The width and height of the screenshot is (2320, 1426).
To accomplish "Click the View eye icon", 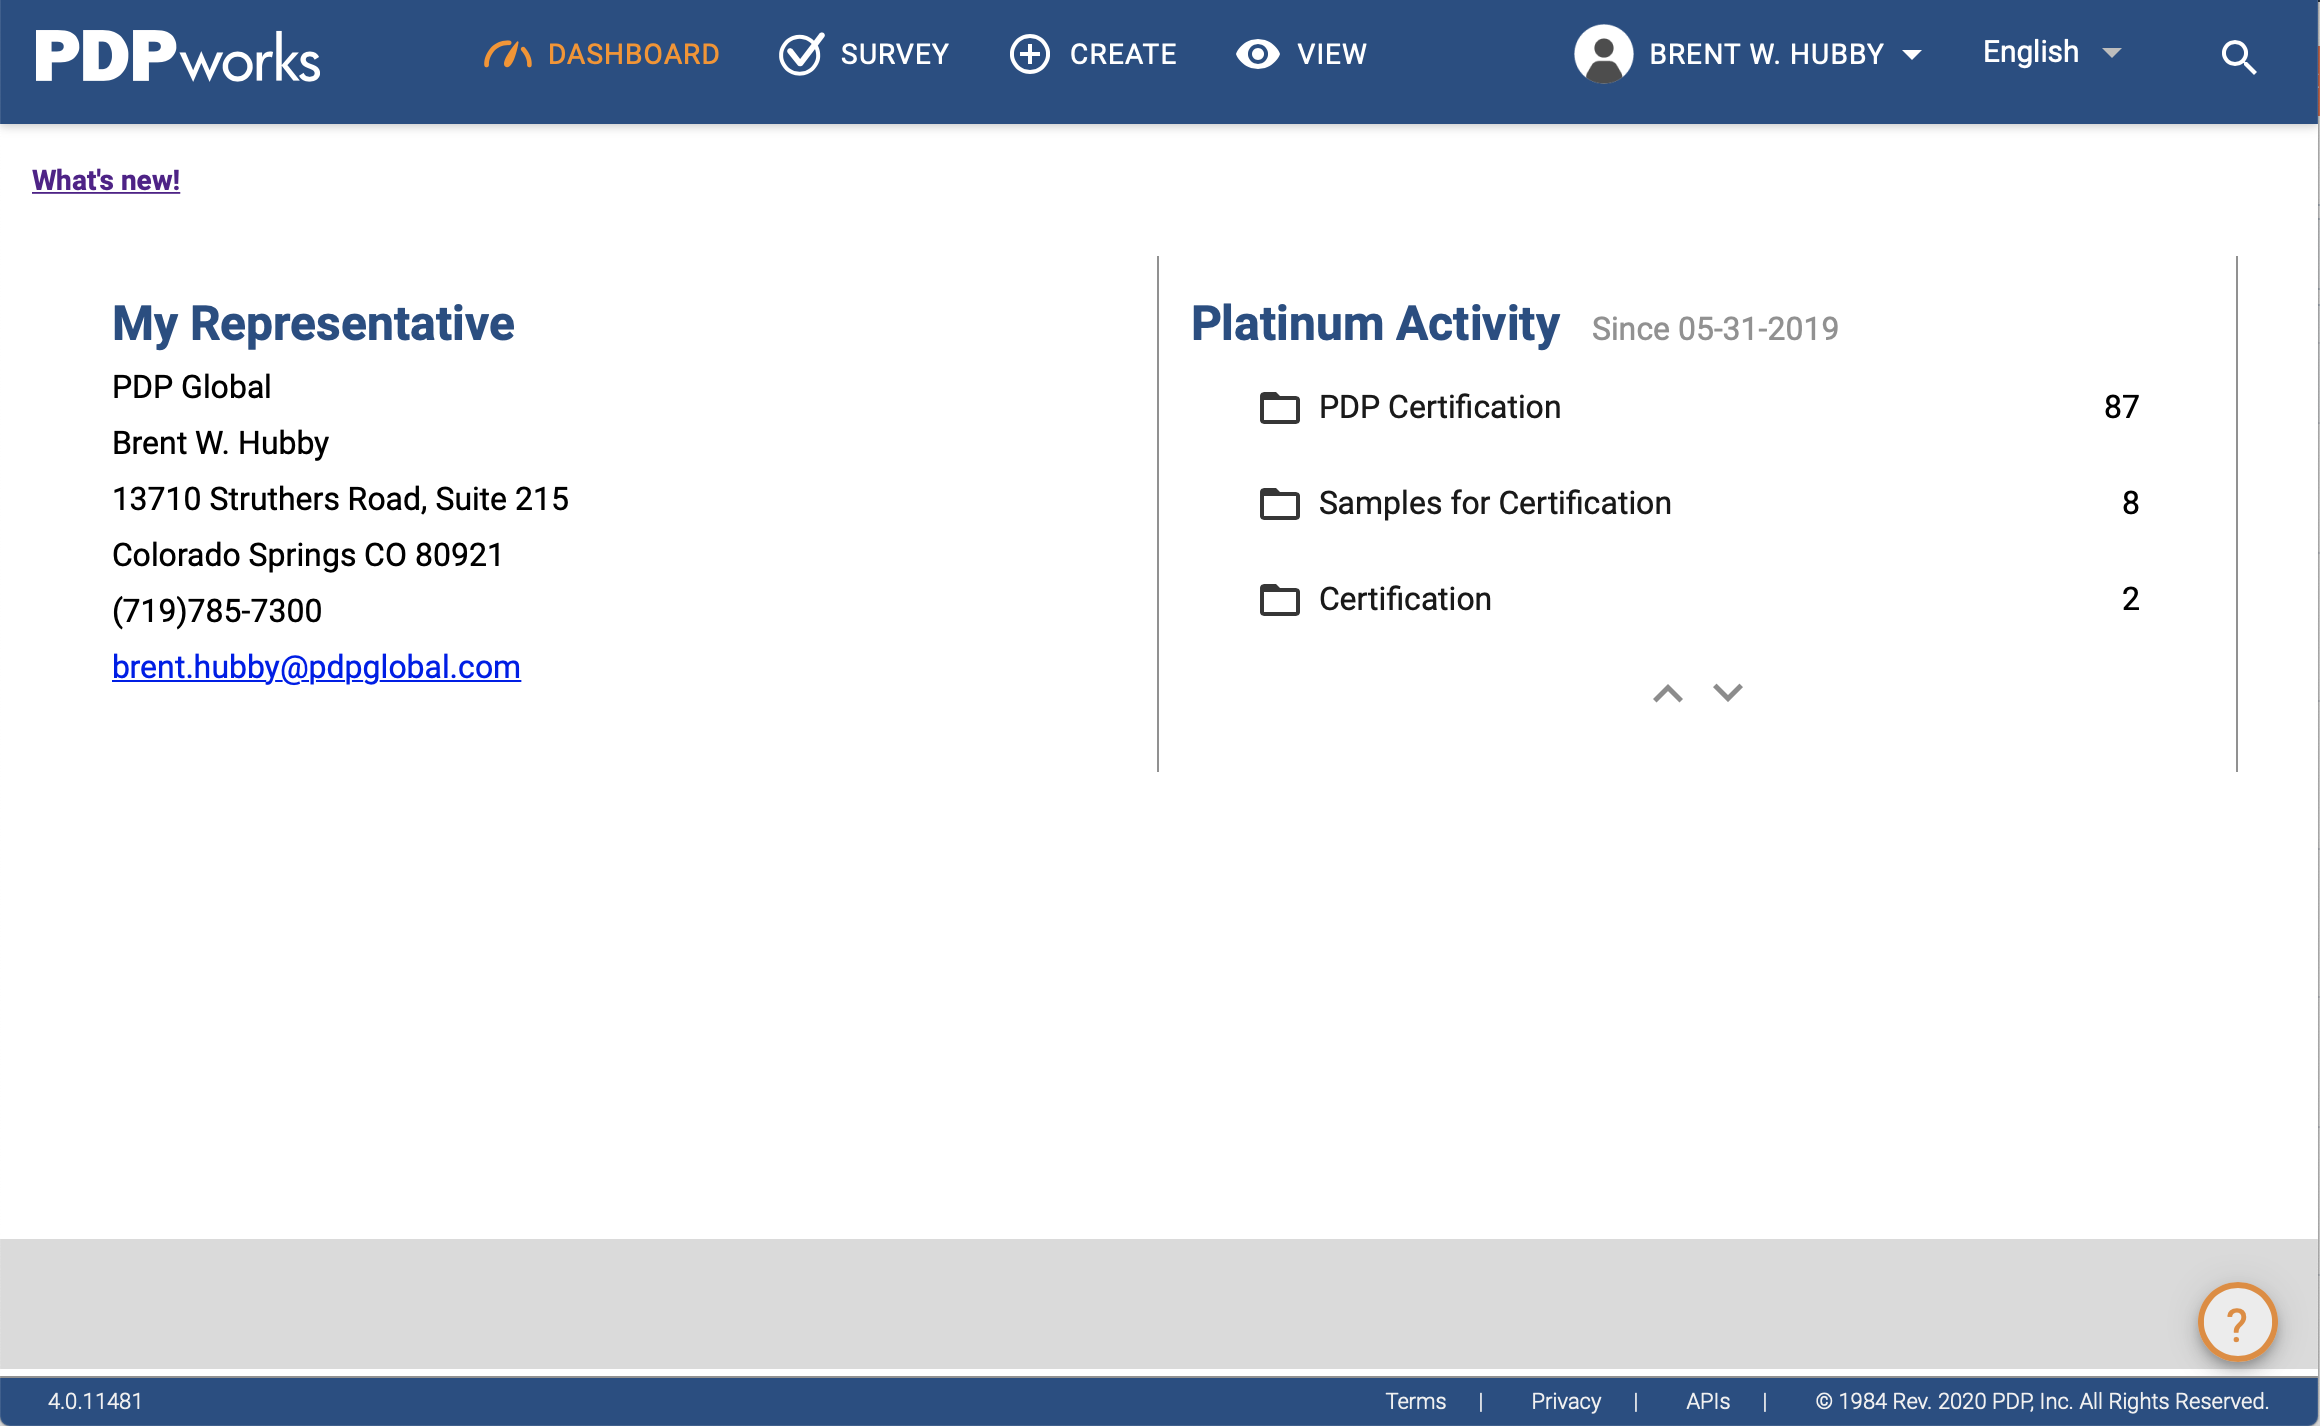I will tap(1257, 54).
